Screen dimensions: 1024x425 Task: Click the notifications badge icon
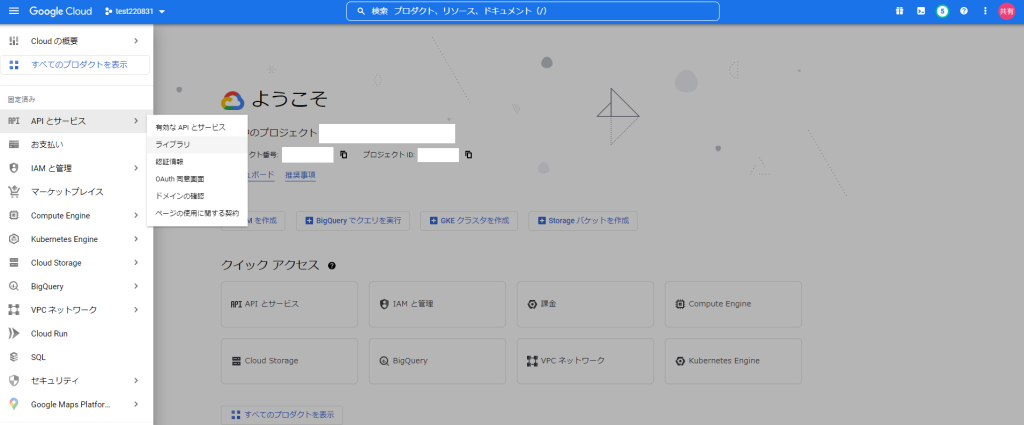tap(942, 11)
